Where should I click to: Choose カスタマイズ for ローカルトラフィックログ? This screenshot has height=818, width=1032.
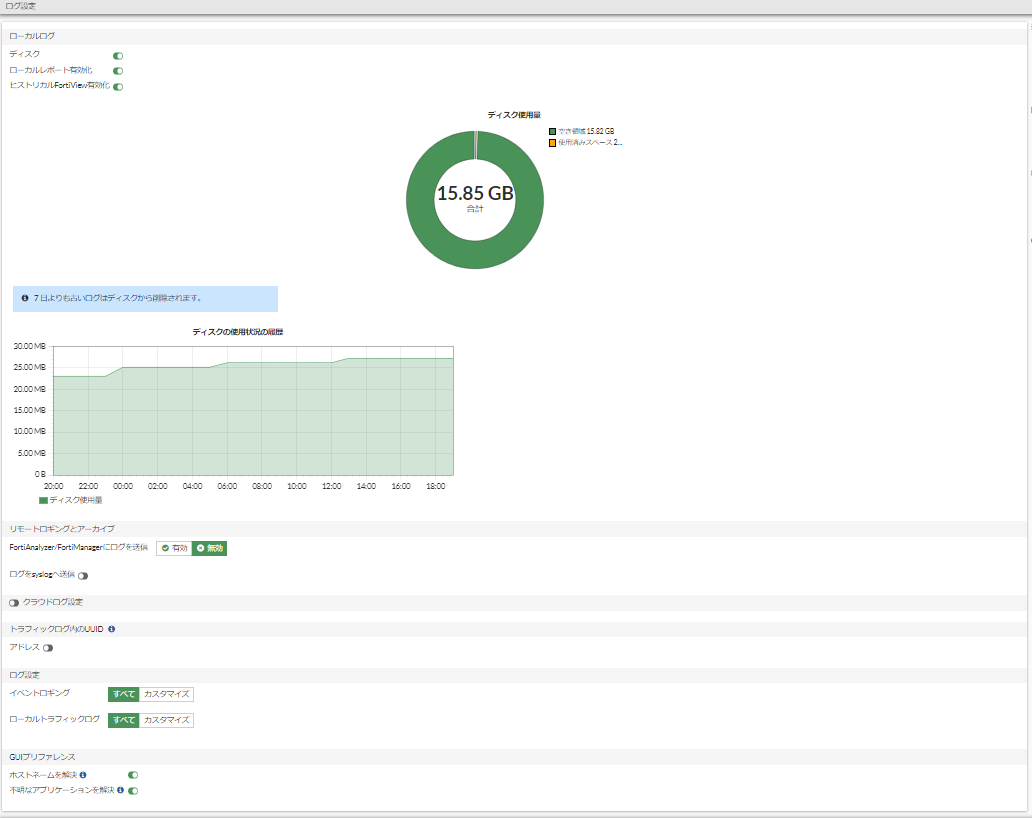tap(167, 720)
